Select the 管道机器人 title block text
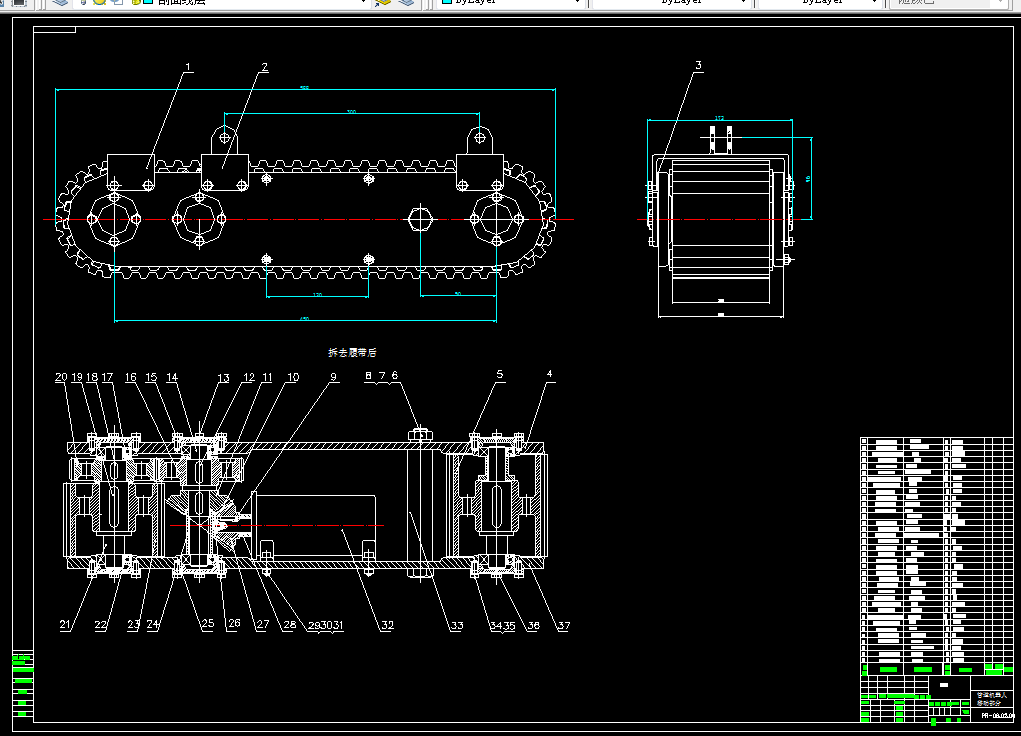Viewport: 1021px width, 736px height. point(992,695)
